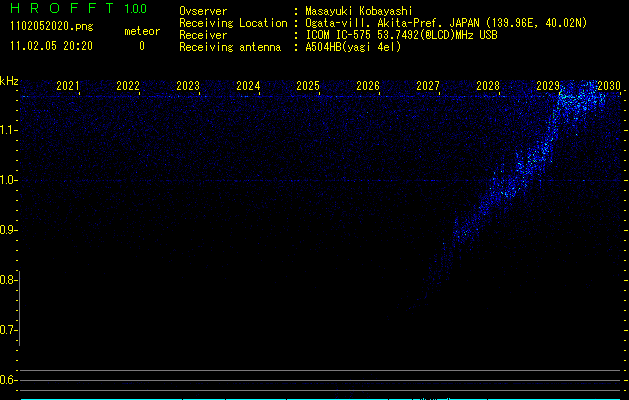Click the HROFFT 1.0.0 title text
This screenshot has width=629, height=400.
[79, 8]
